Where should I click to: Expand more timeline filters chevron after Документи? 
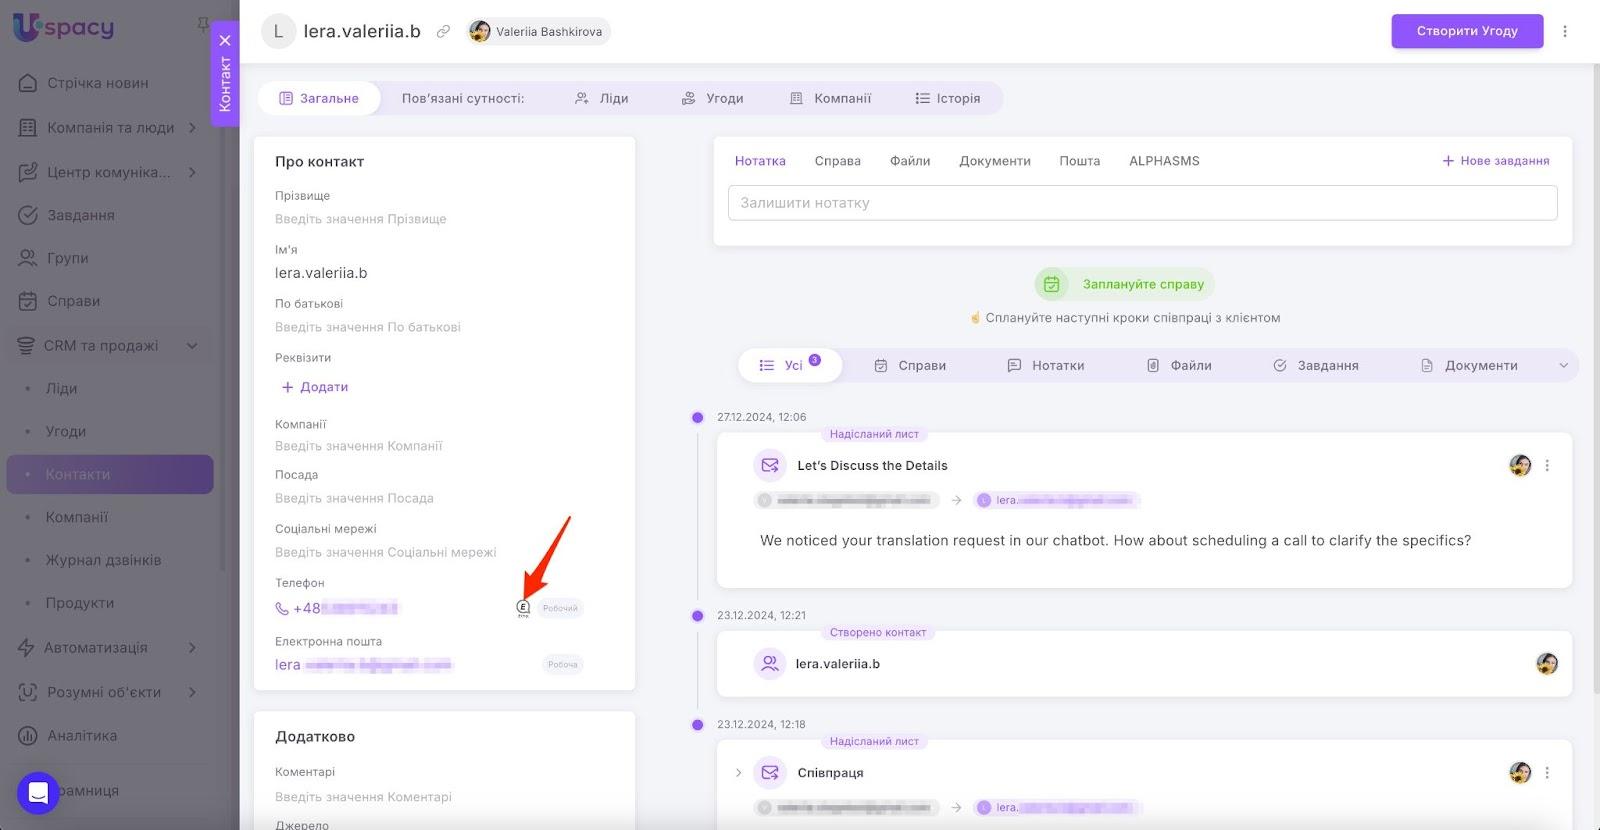coord(1564,366)
